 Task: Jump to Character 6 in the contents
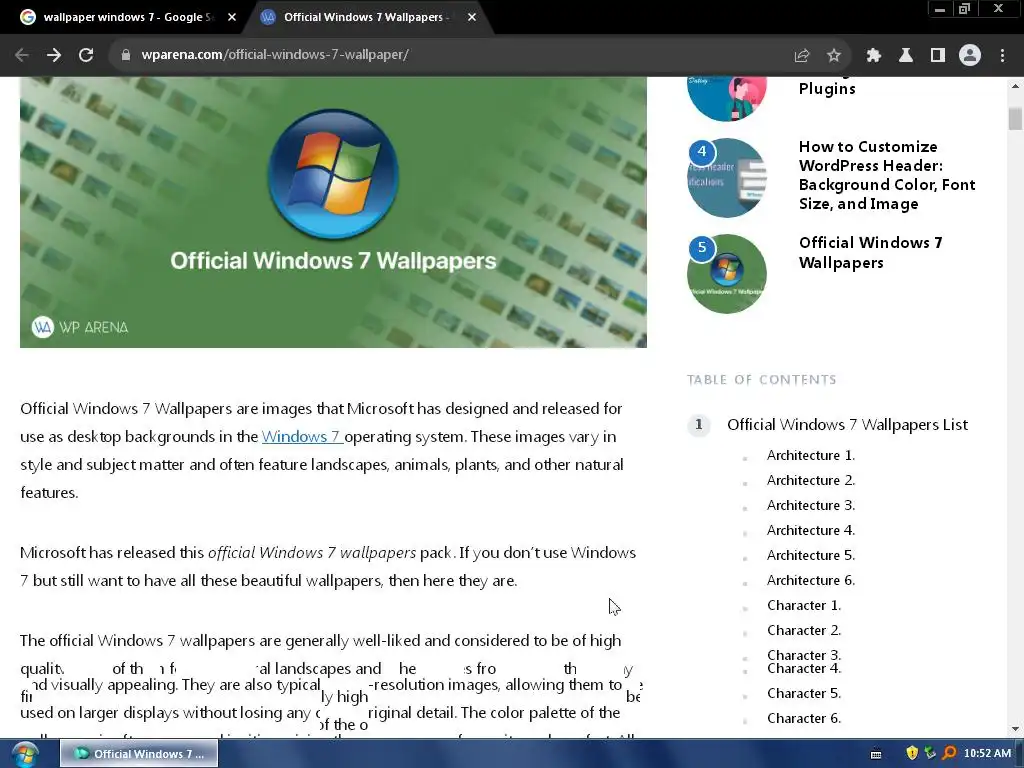click(x=804, y=718)
